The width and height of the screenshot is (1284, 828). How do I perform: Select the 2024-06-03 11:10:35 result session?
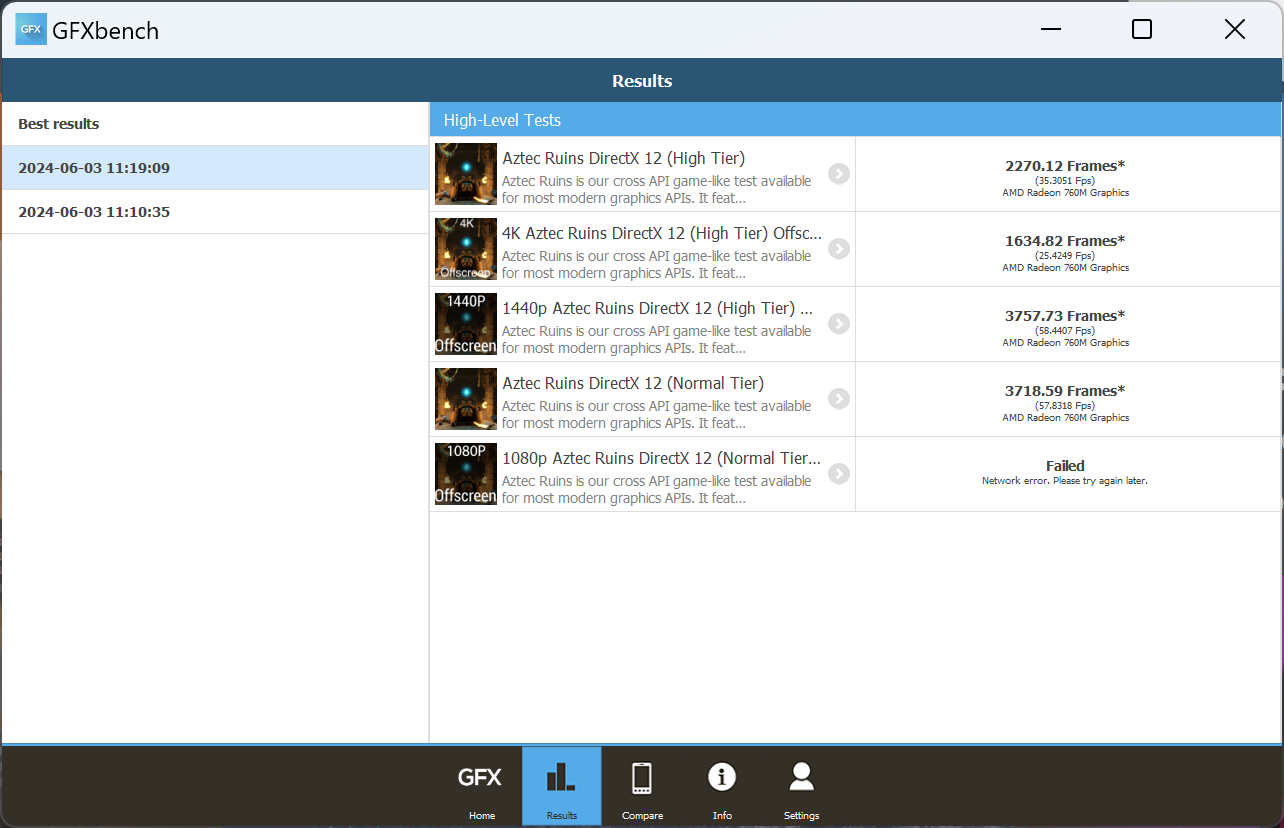pos(215,212)
